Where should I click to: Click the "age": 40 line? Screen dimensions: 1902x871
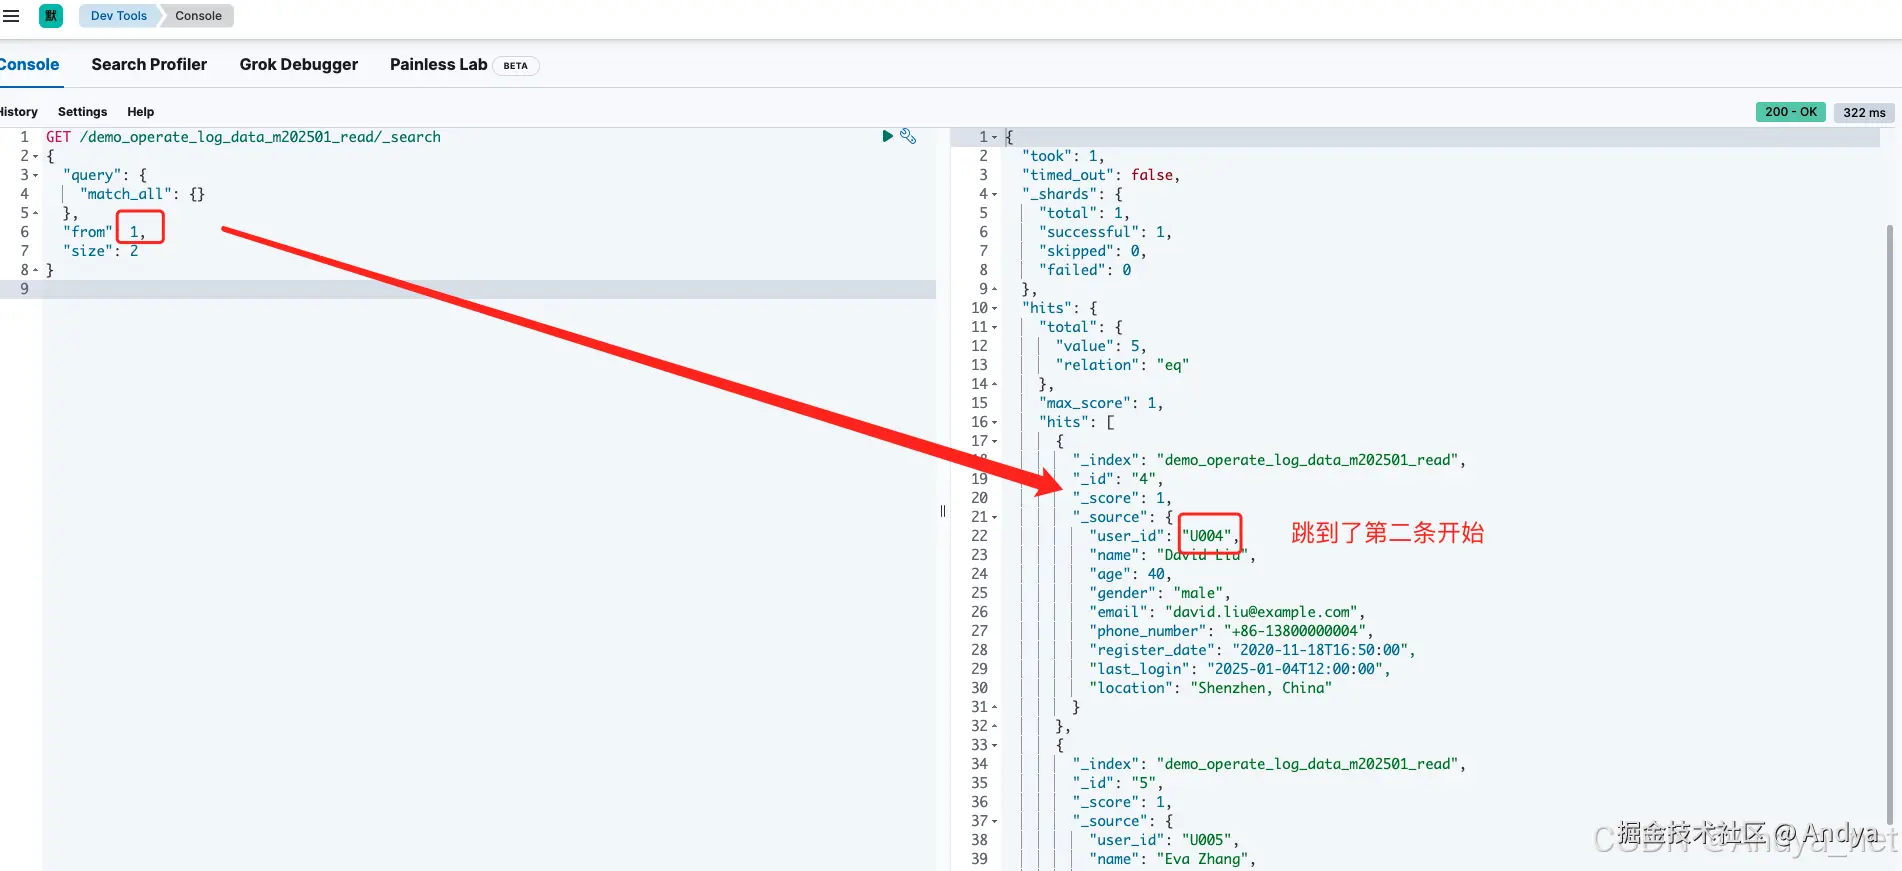click(x=1131, y=574)
